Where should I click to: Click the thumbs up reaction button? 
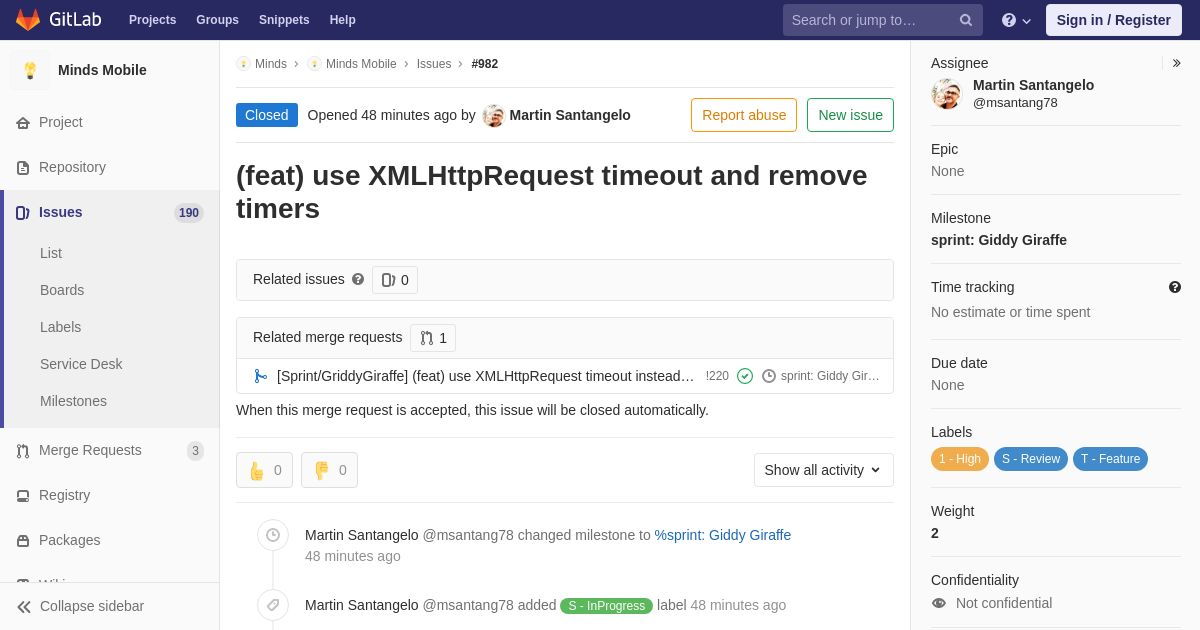click(264, 470)
